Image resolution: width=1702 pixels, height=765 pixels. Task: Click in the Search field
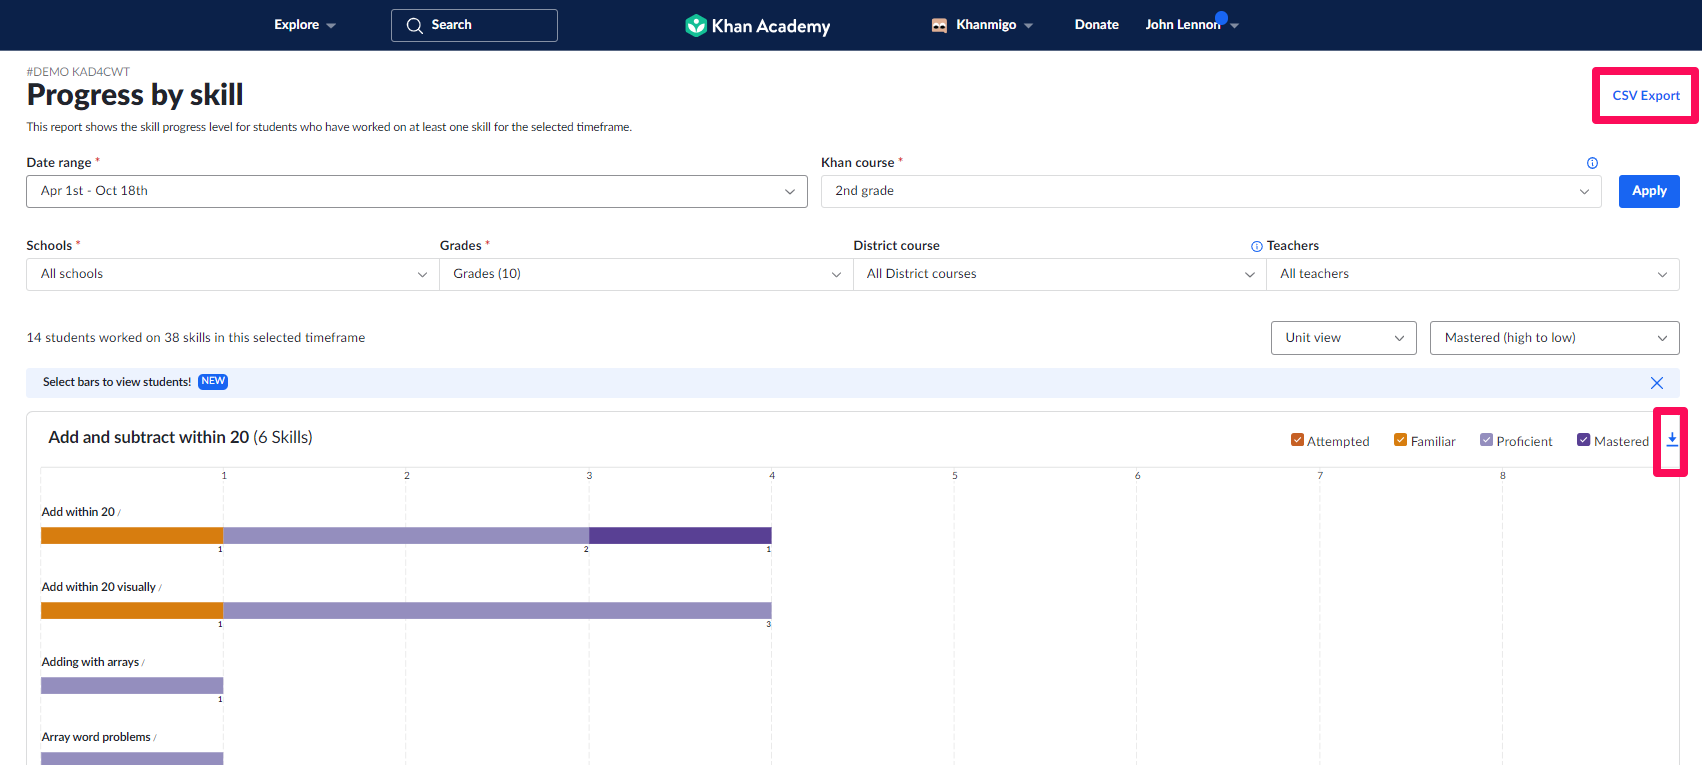[474, 25]
